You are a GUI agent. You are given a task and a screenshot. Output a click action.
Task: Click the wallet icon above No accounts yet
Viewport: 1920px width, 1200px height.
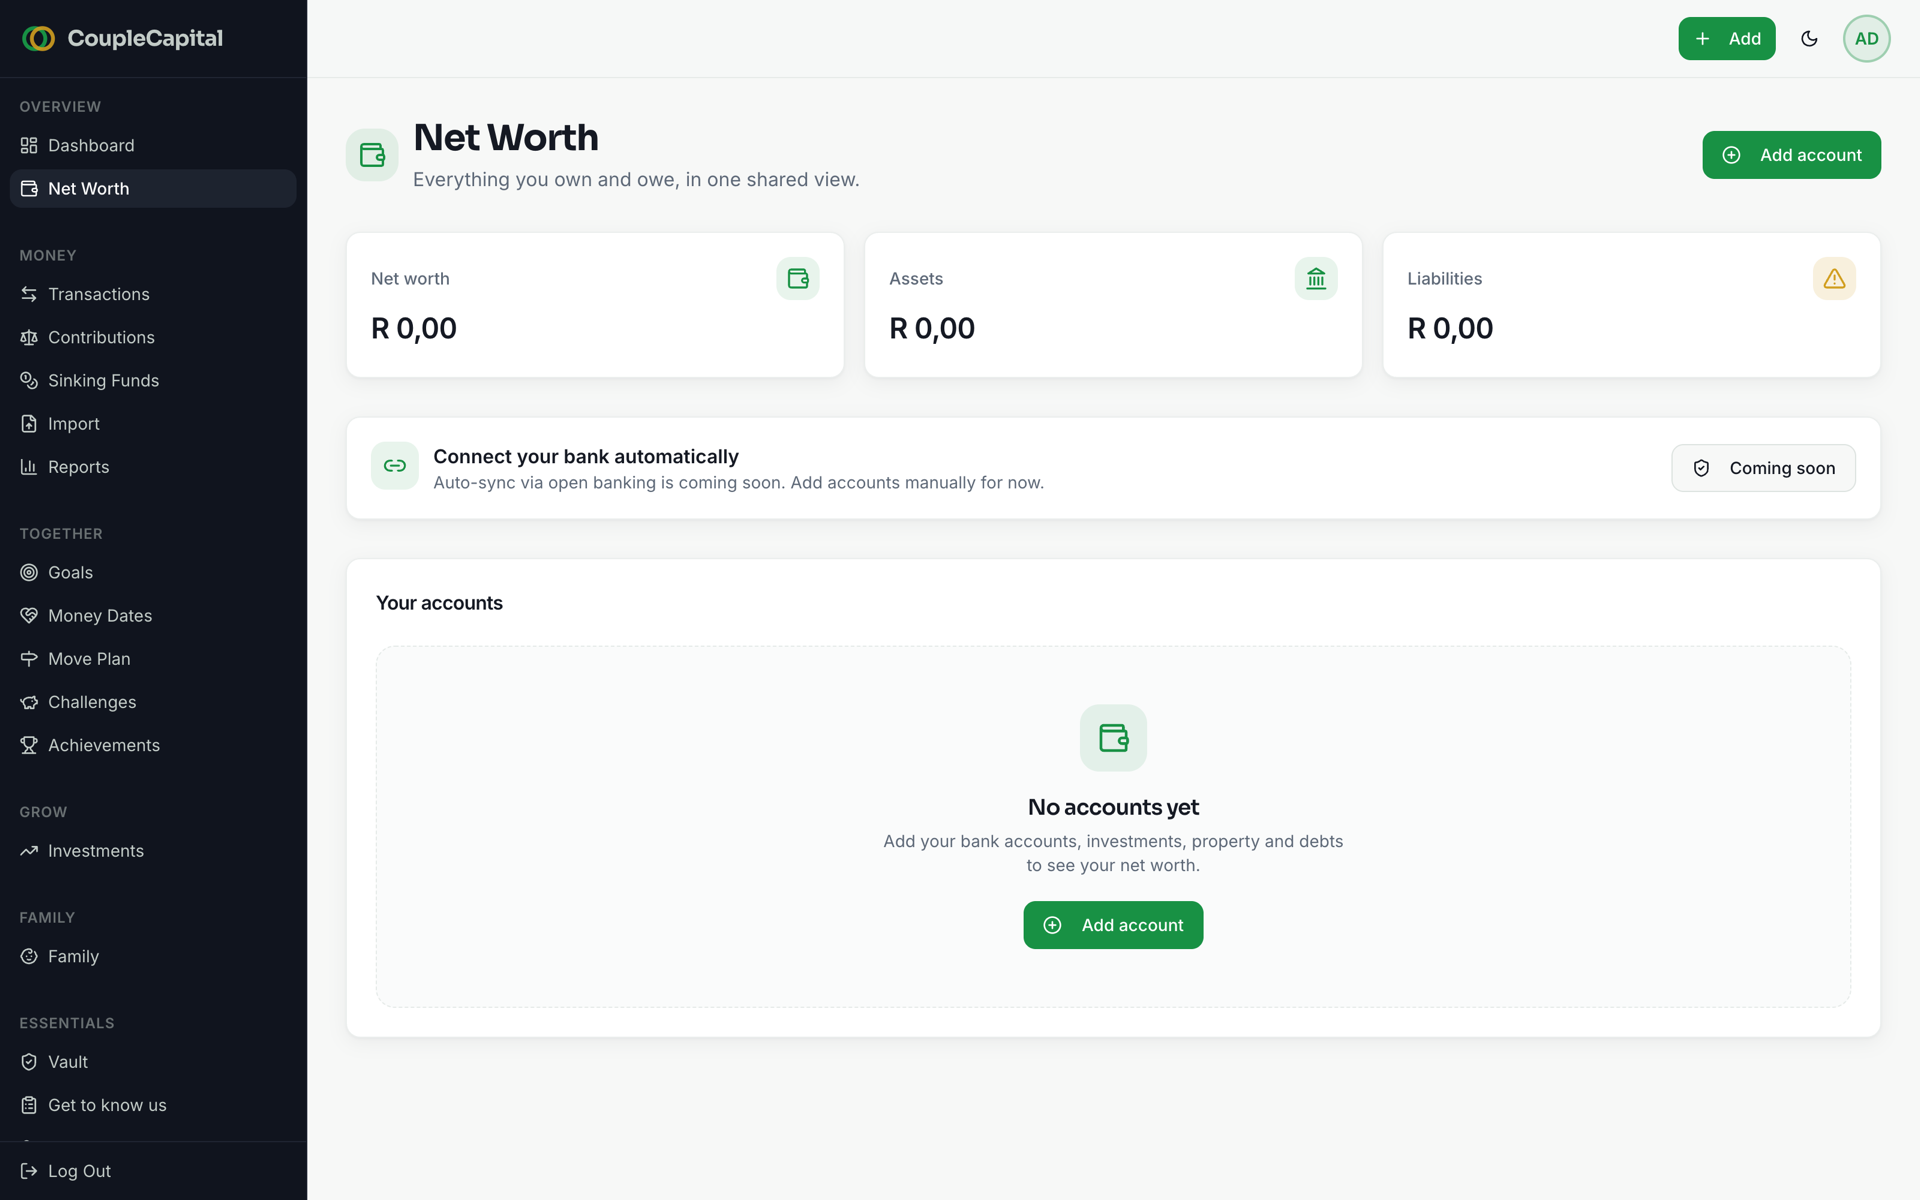1113,738
